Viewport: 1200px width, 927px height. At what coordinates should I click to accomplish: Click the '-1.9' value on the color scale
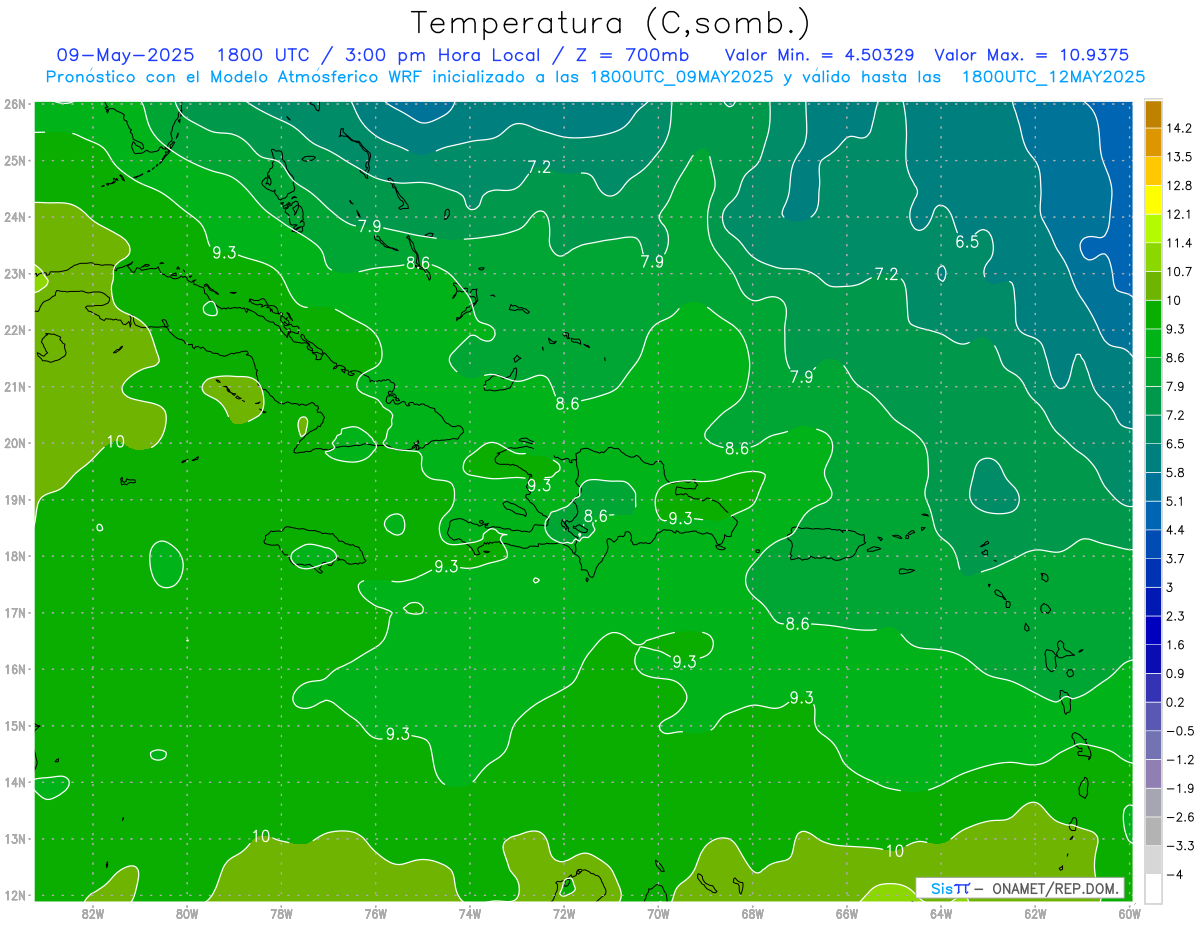tap(1179, 788)
